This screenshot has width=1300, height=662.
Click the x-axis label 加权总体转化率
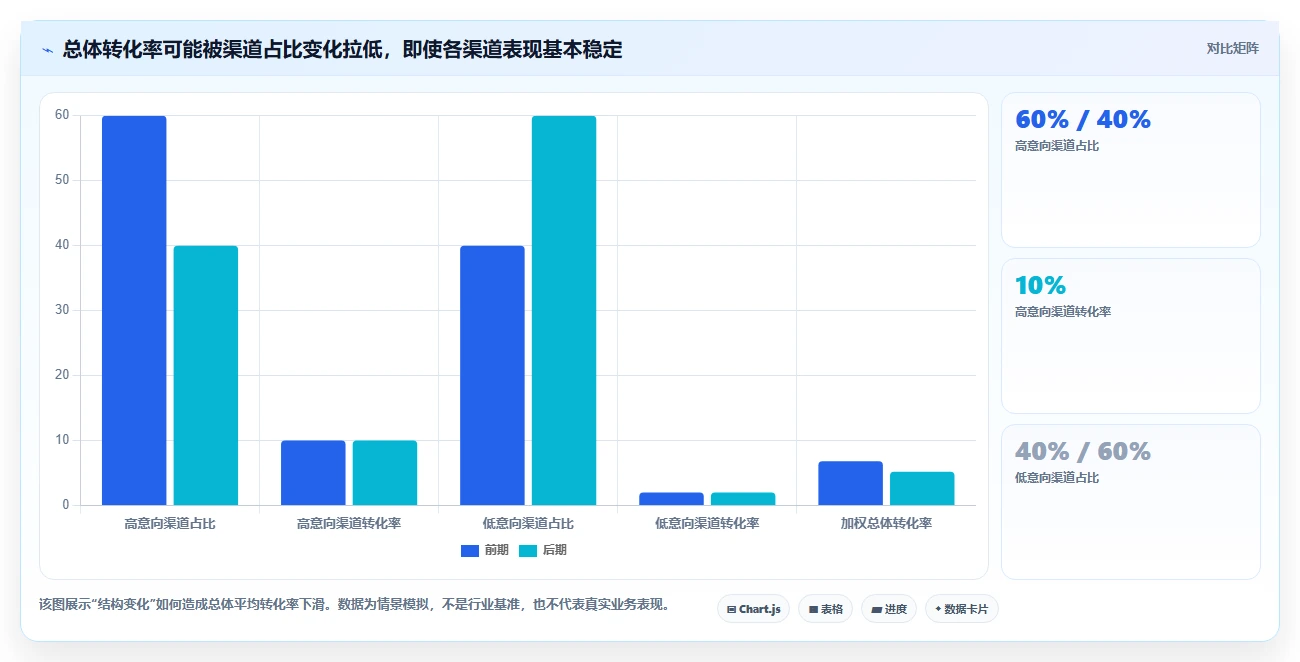coord(886,523)
